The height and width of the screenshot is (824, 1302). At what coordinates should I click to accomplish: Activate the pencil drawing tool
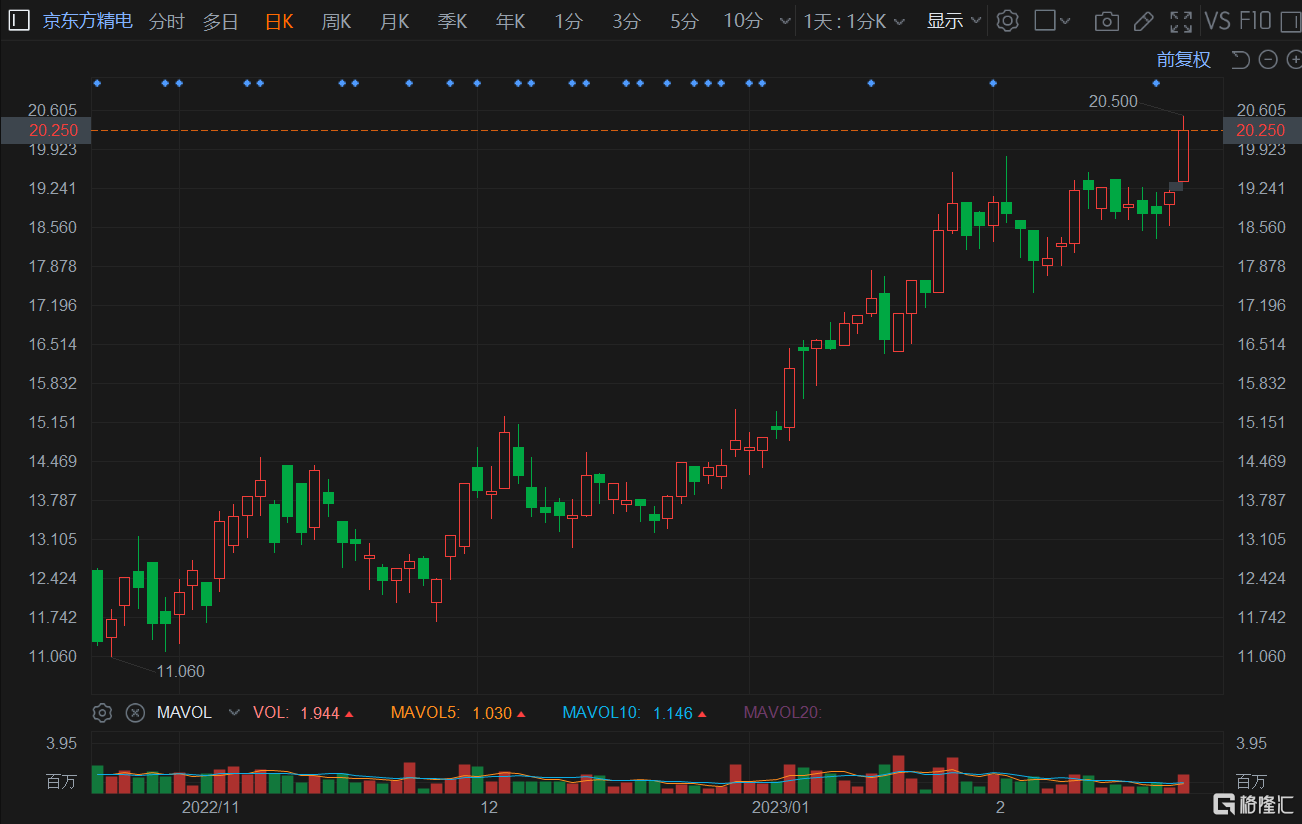click(x=1144, y=21)
